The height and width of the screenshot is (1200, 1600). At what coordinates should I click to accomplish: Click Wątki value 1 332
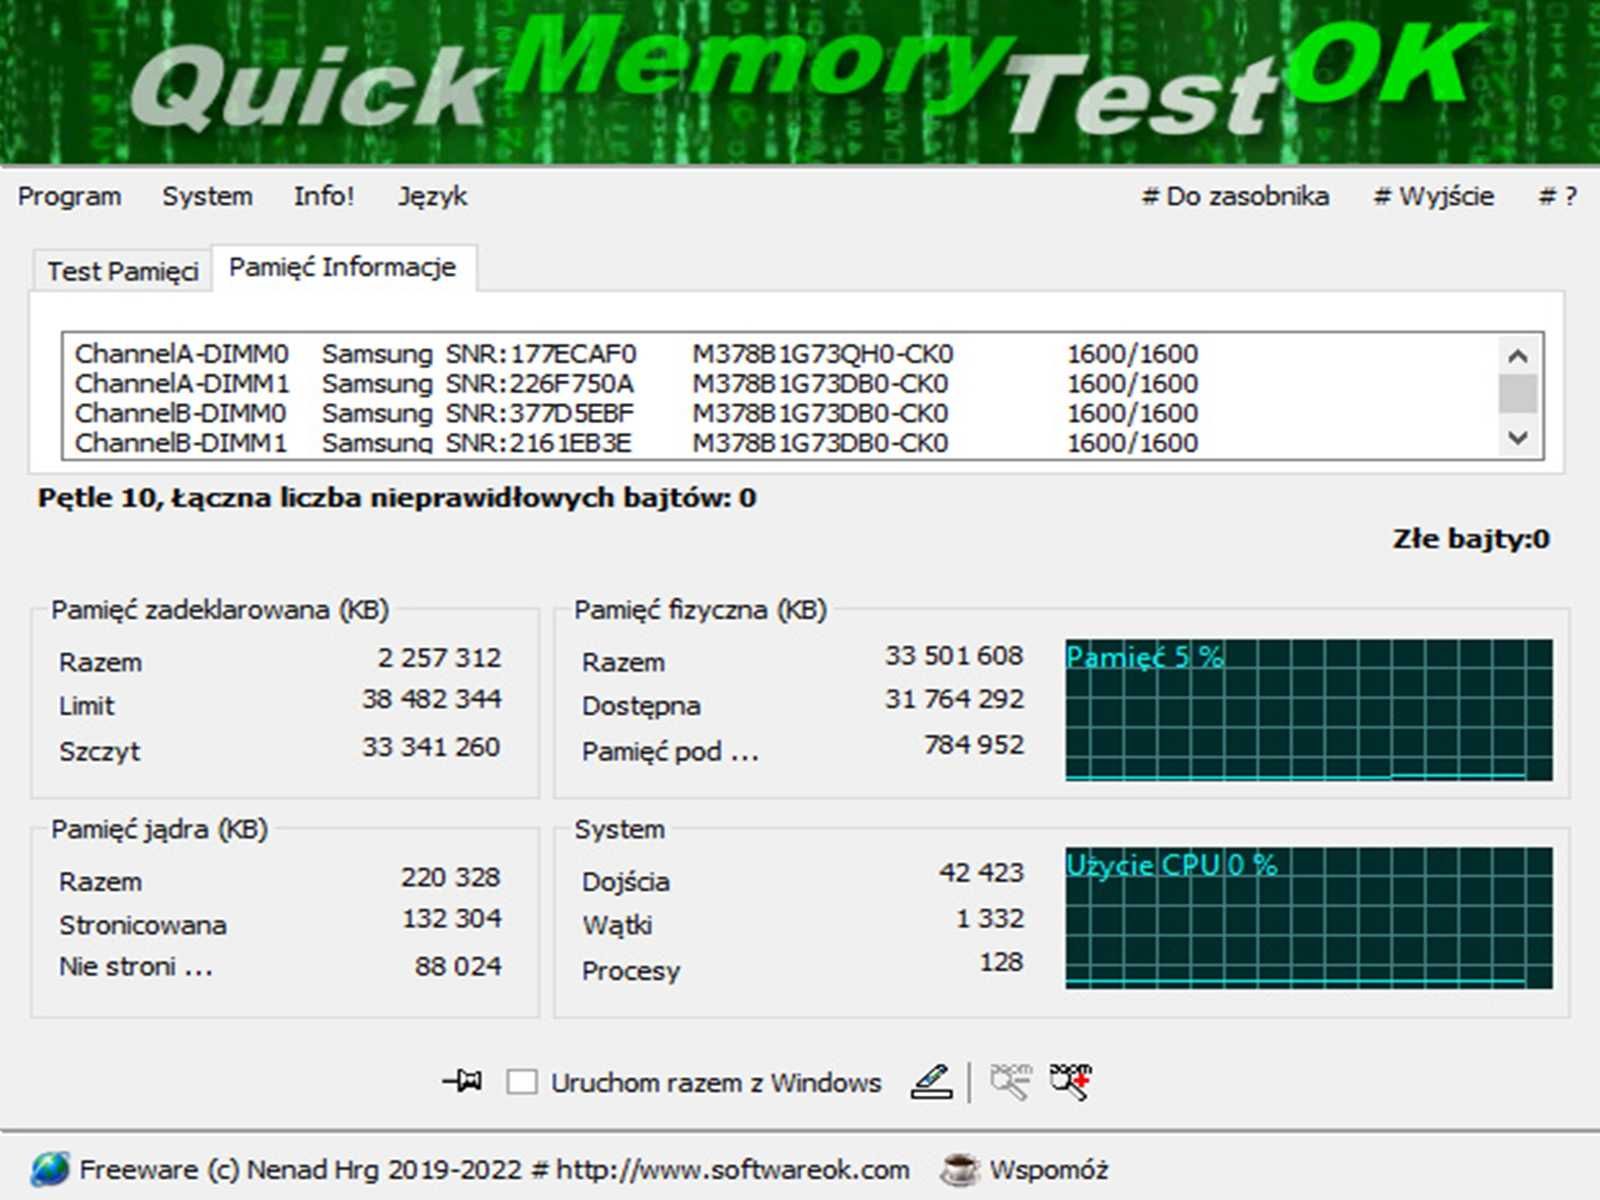pos(990,919)
